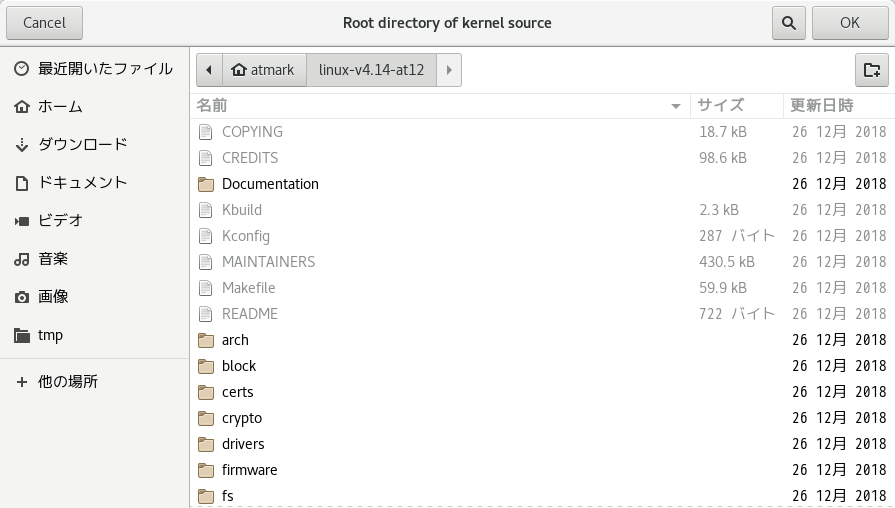This screenshot has height=508, width=895.
Task: Open the Videos (ビデオ) sidebar location
Action: tap(60, 221)
